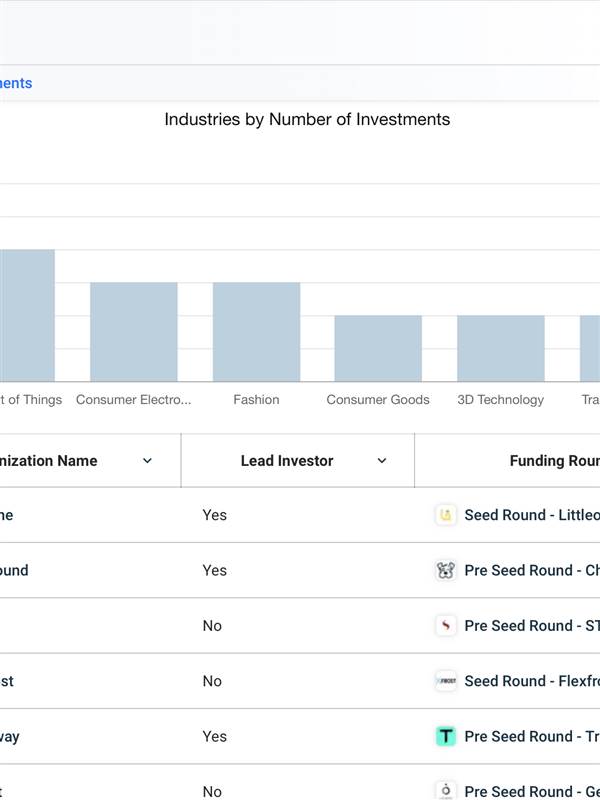Open the Lead Investor column sort chevron
This screenshot has height=800, width=600.
pos(382,461)
